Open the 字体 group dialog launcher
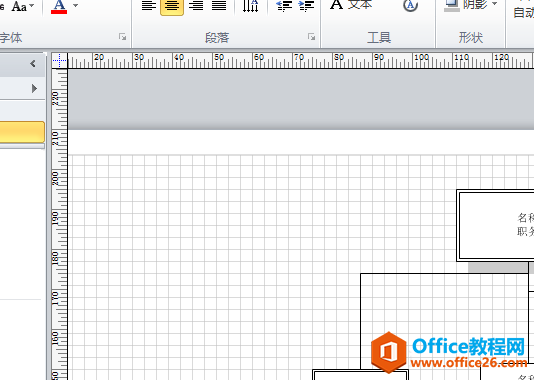Viewport: 534px width, 380px height. (123, 37)
